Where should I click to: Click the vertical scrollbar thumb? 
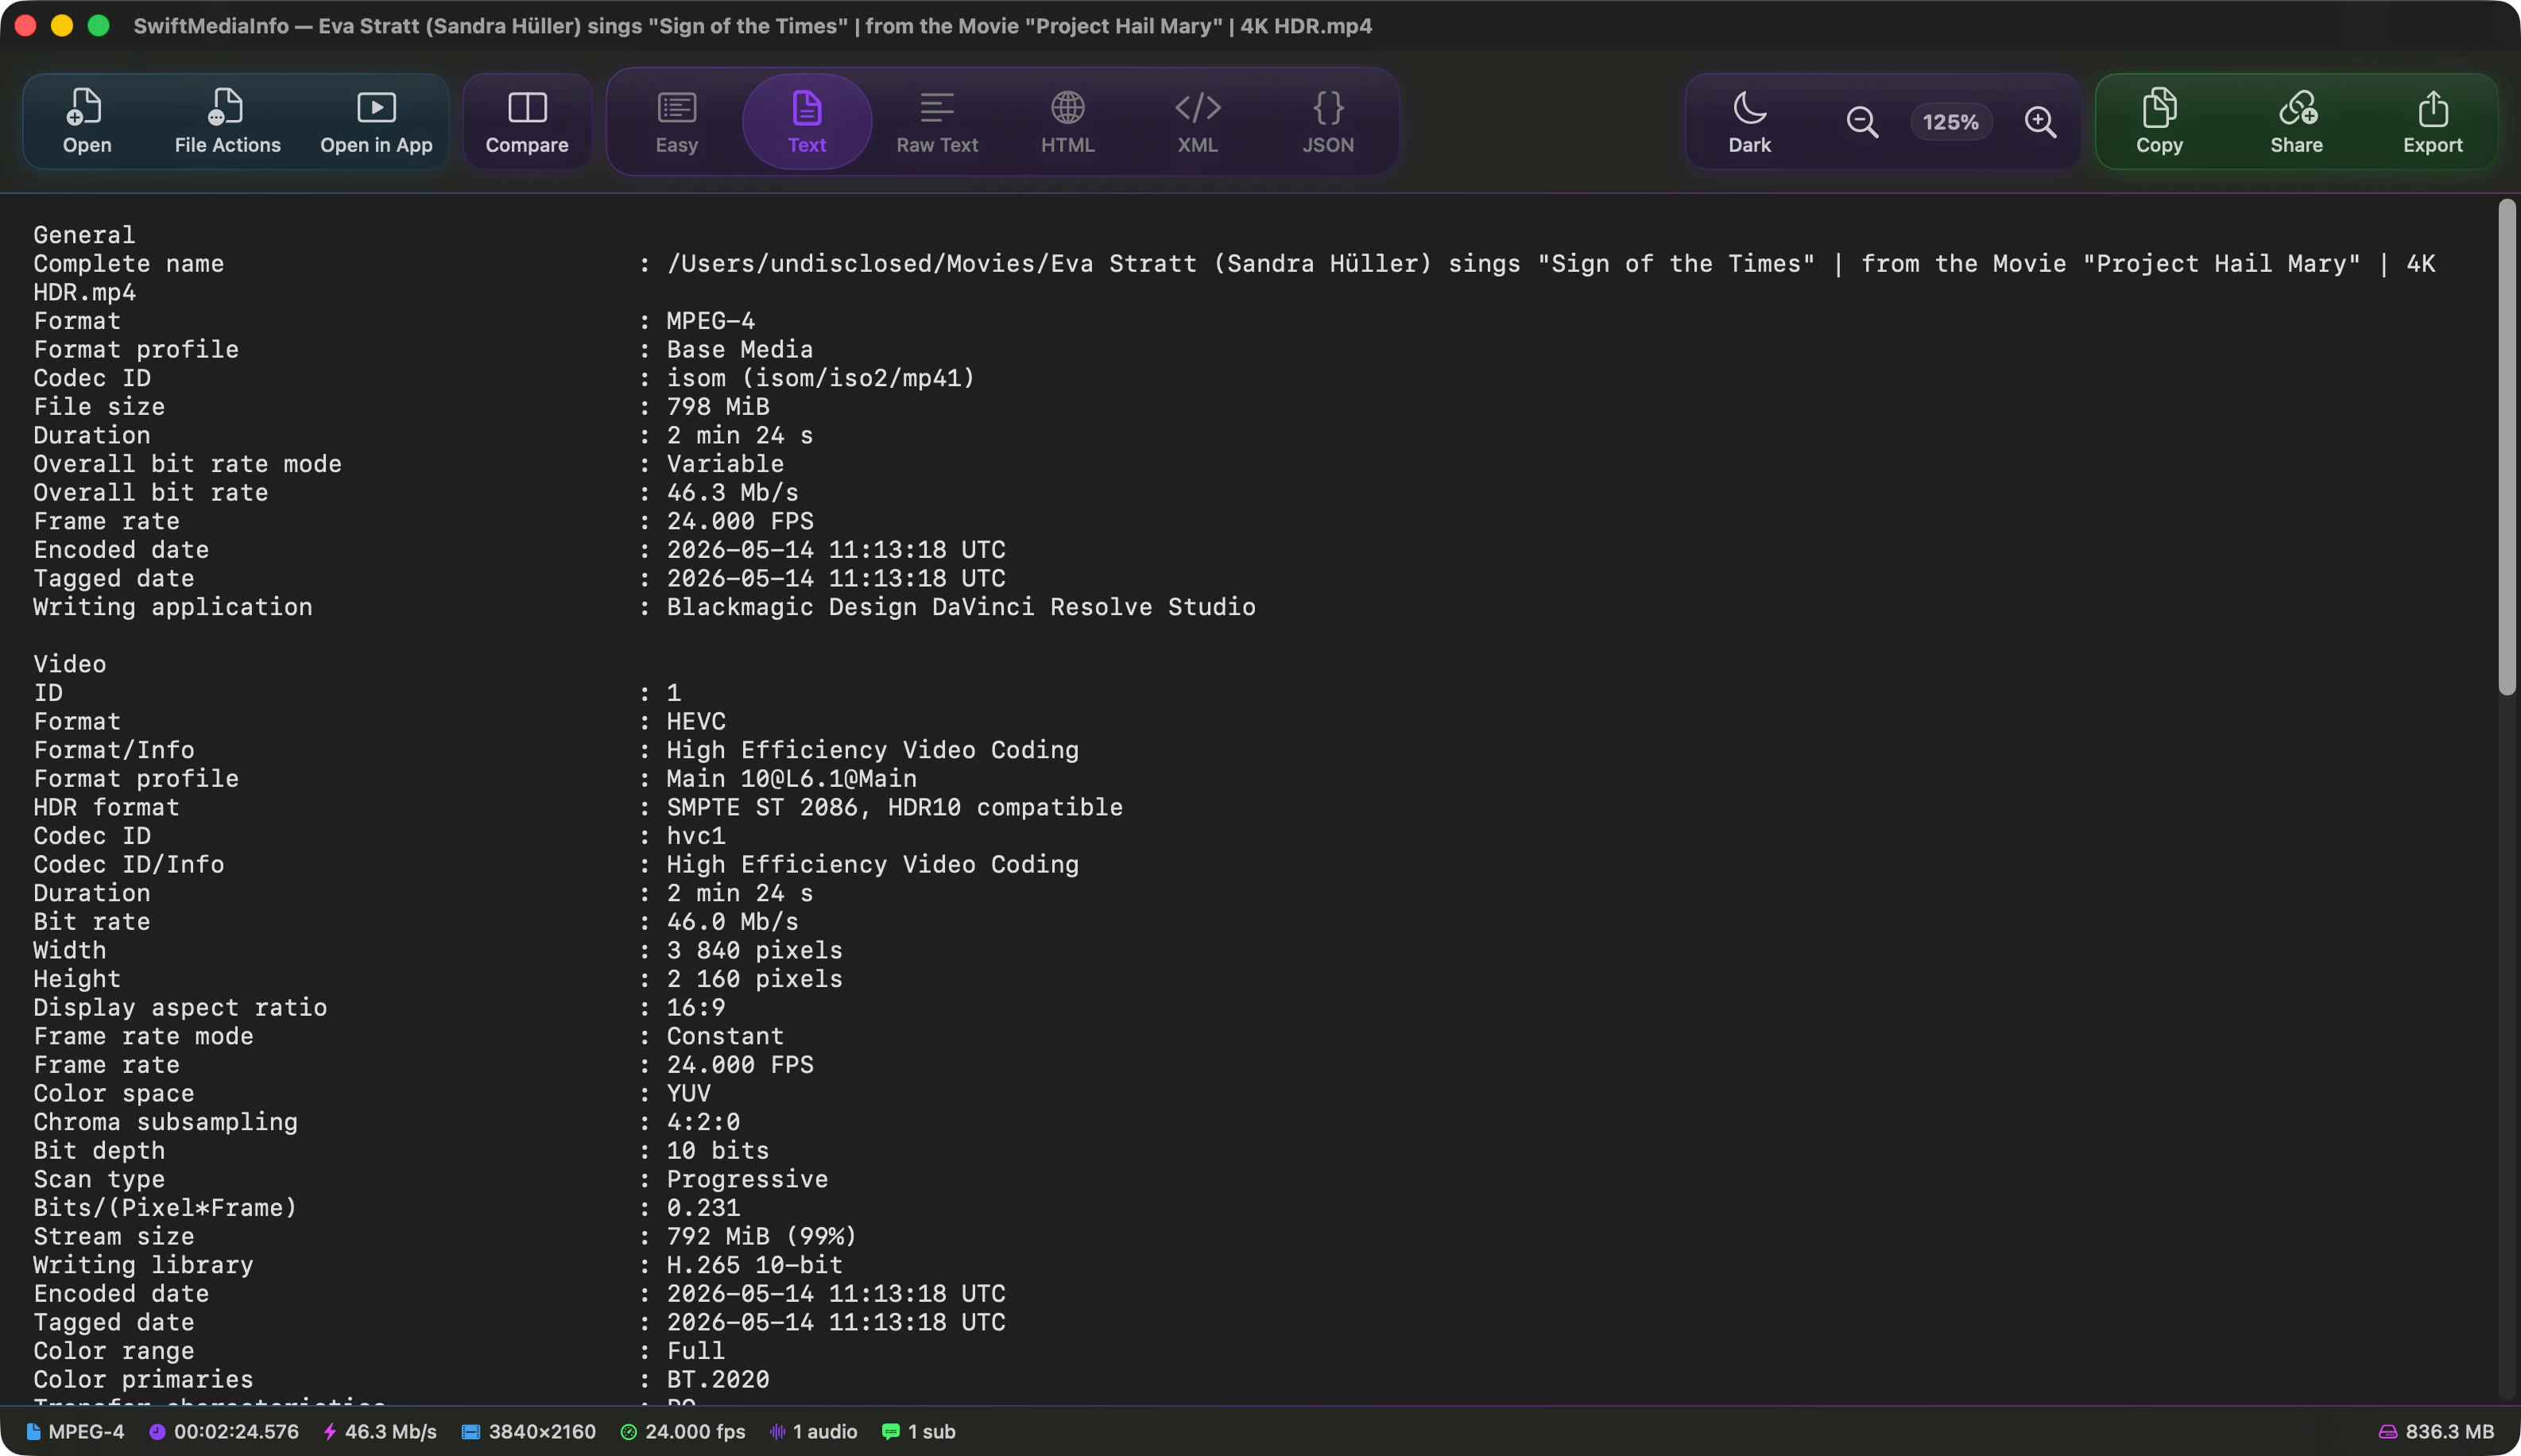[2506, 446]
